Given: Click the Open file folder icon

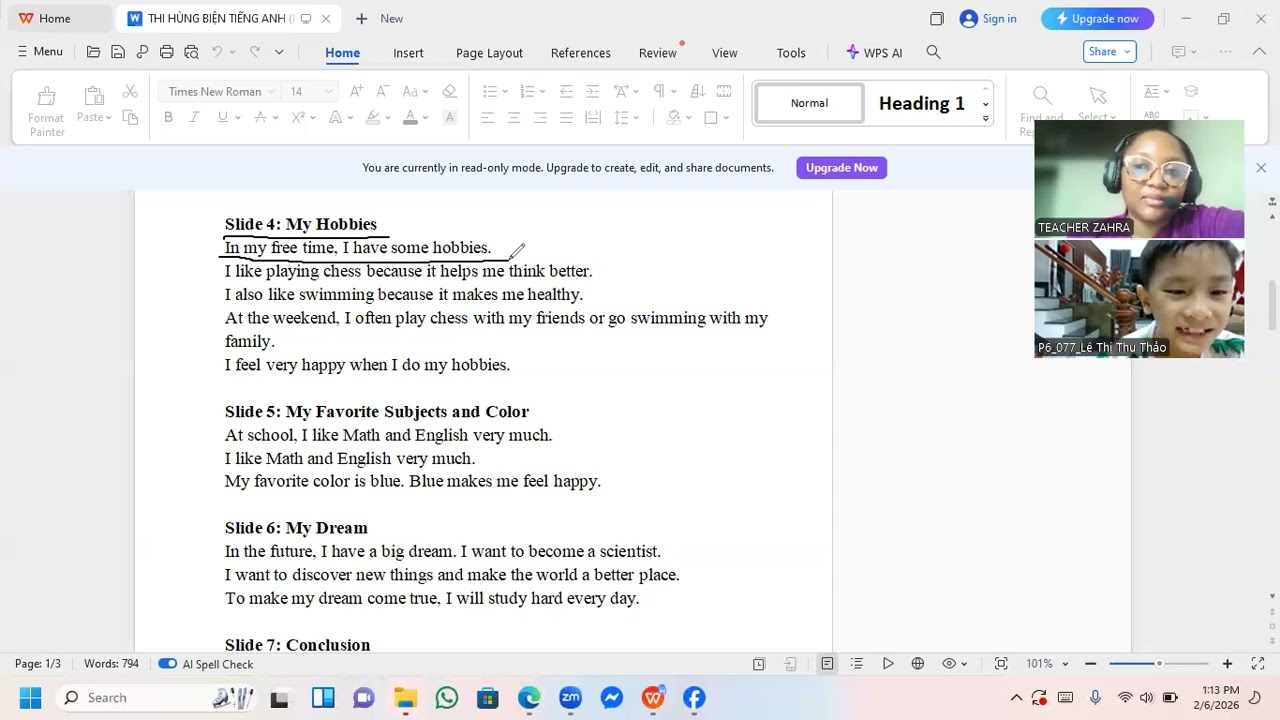Looking at the screenshot, I should pyautogui.click(x=93, y=52).
